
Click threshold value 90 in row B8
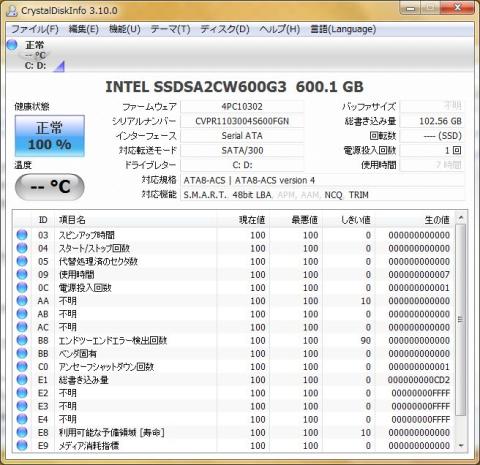click(x=366, y=340)
